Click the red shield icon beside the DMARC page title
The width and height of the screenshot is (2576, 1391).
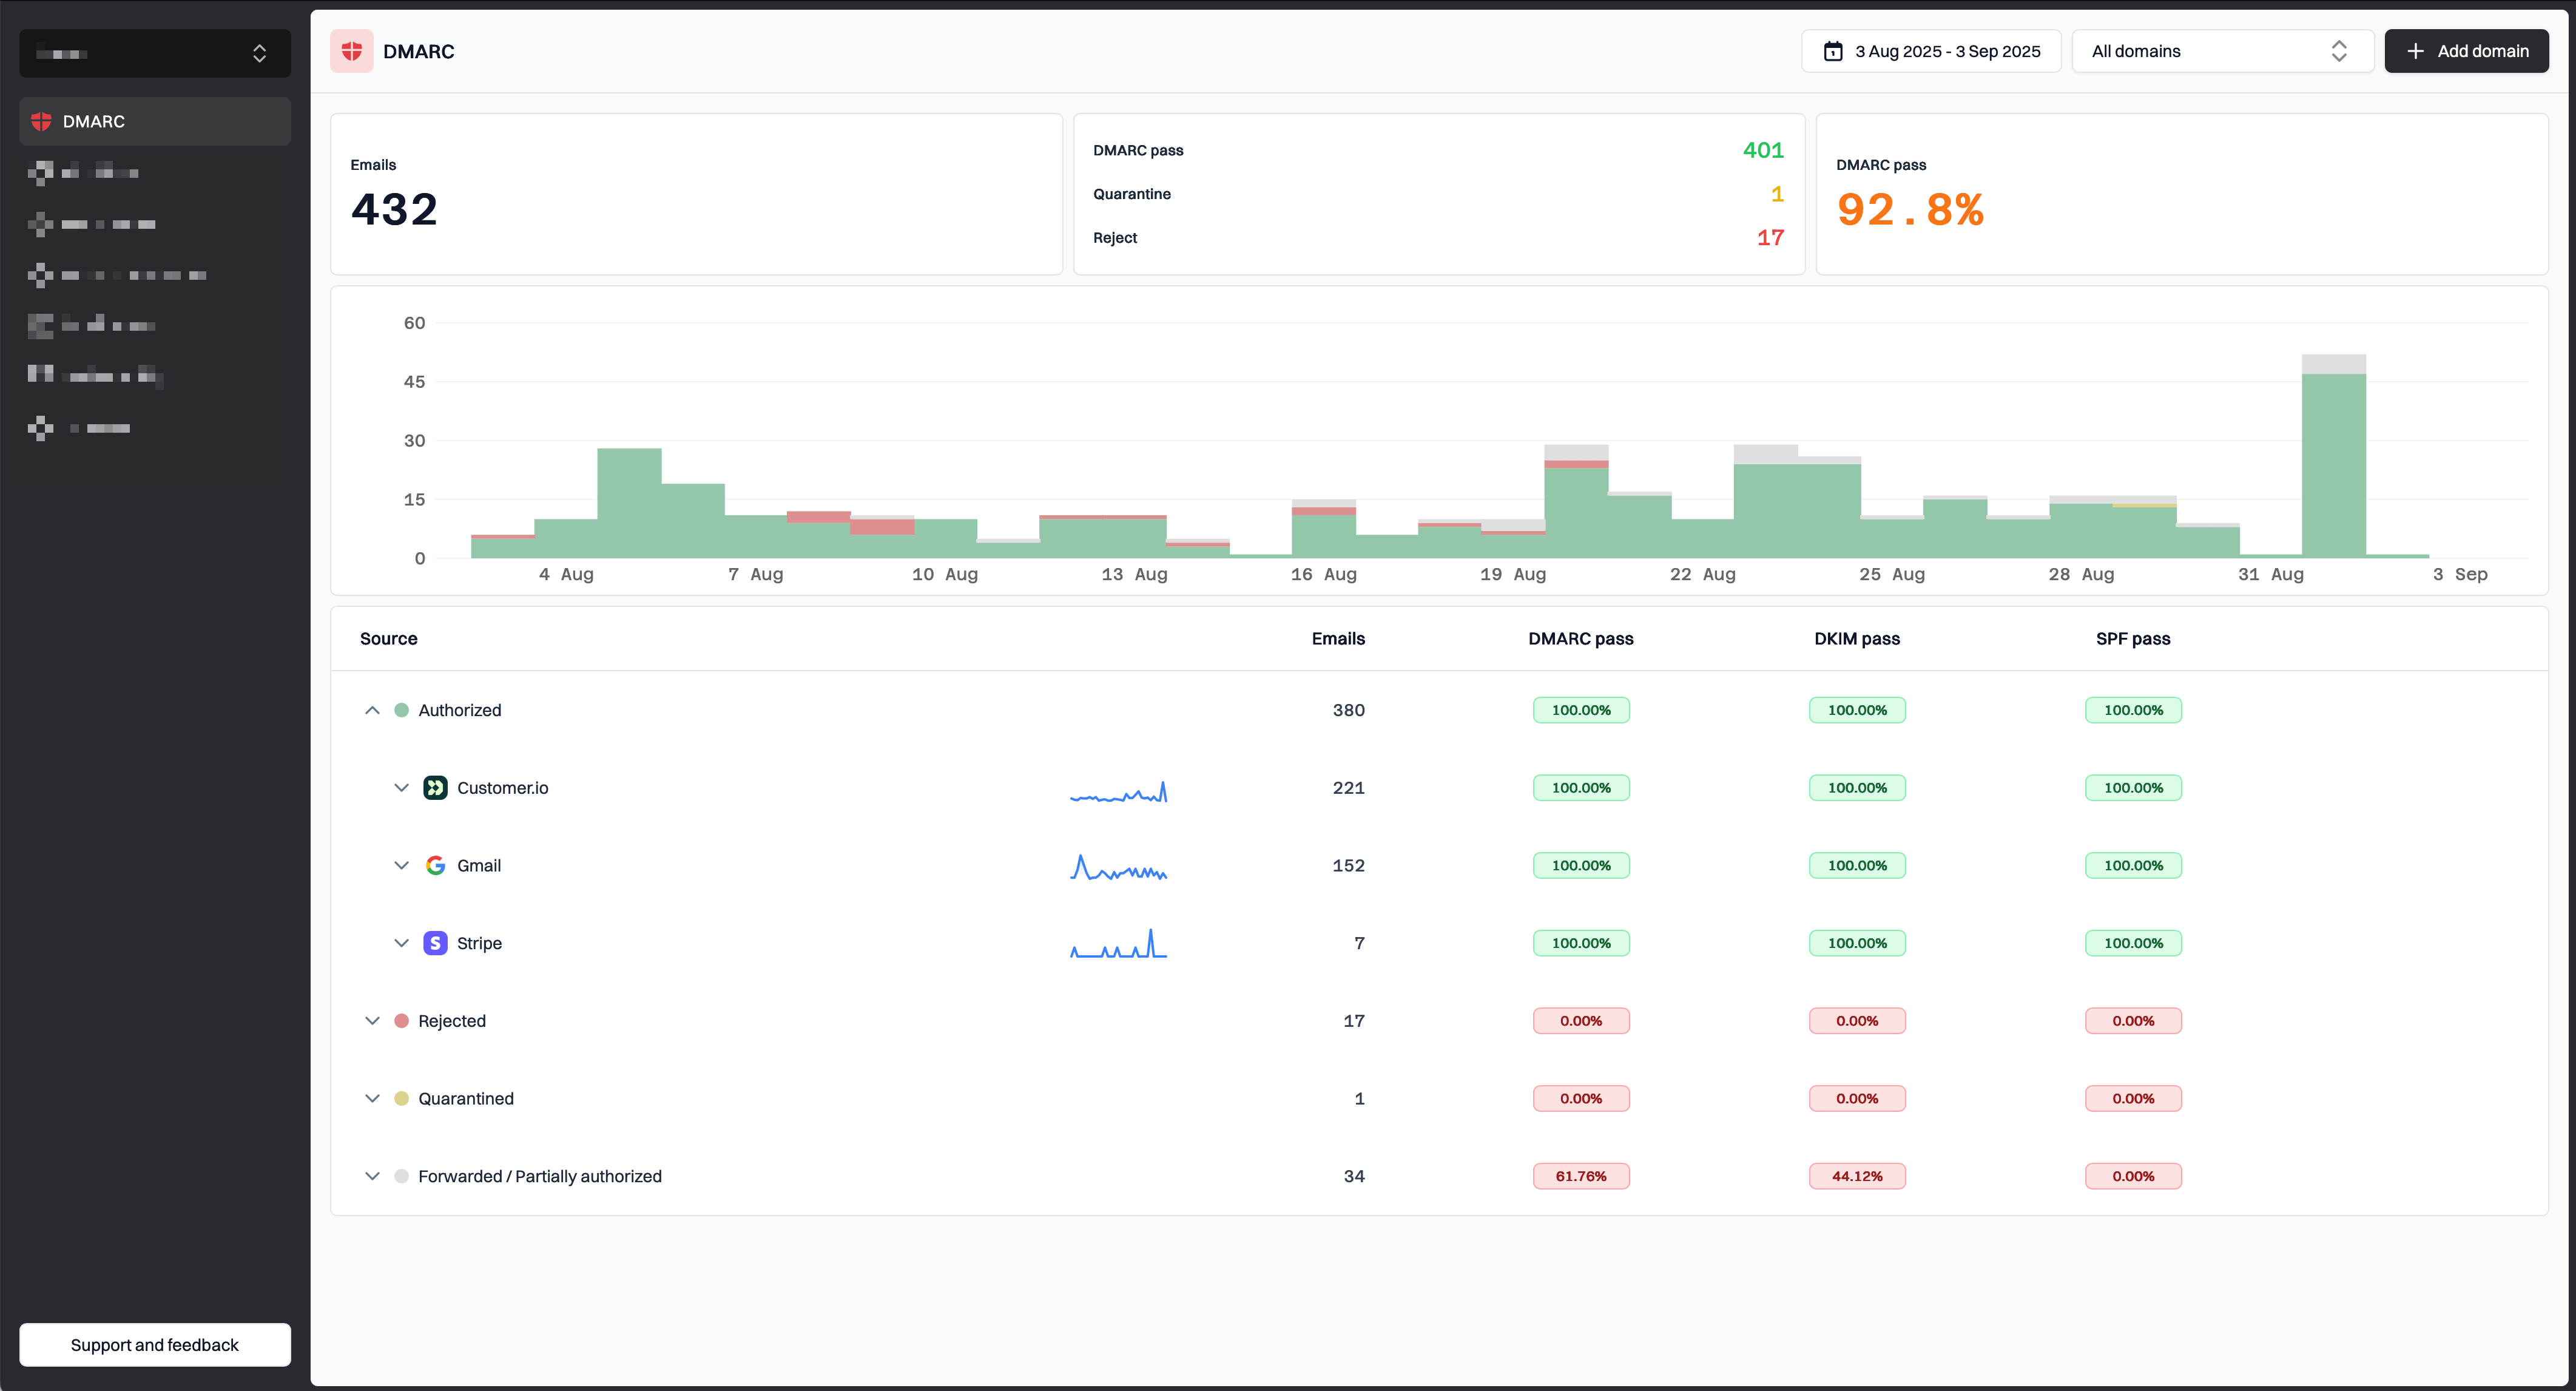[x=351, y=51]
